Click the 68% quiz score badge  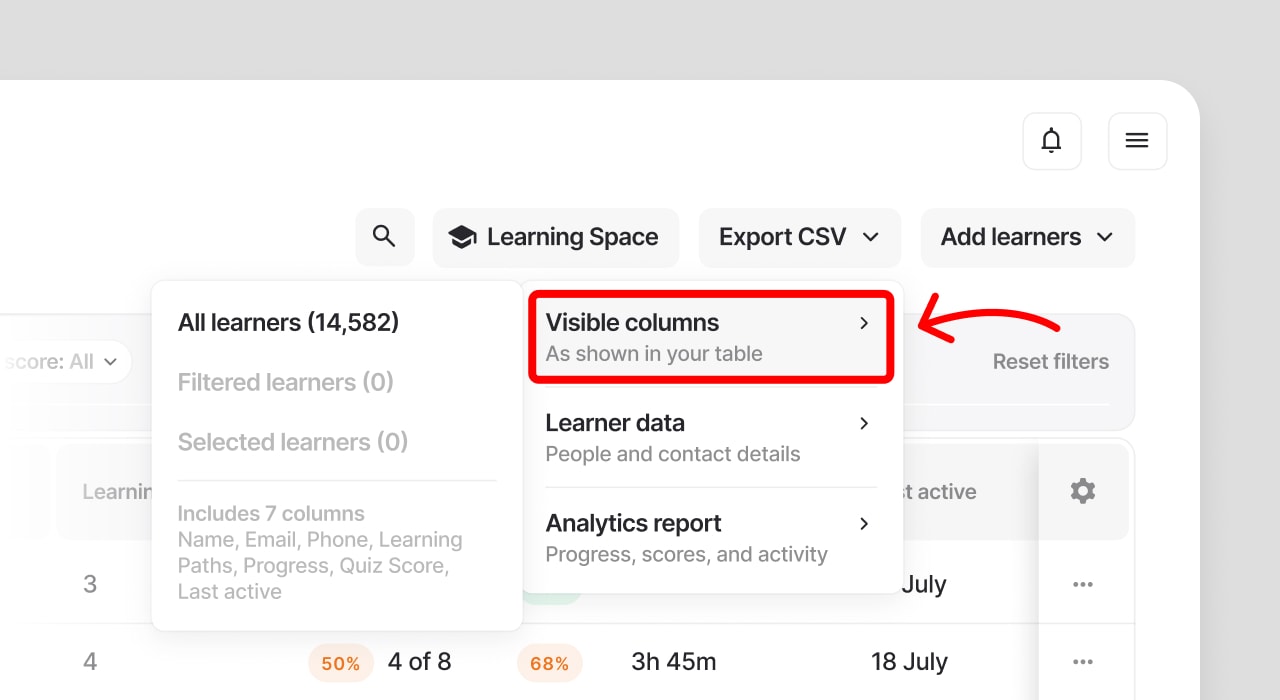pos(549,663)
